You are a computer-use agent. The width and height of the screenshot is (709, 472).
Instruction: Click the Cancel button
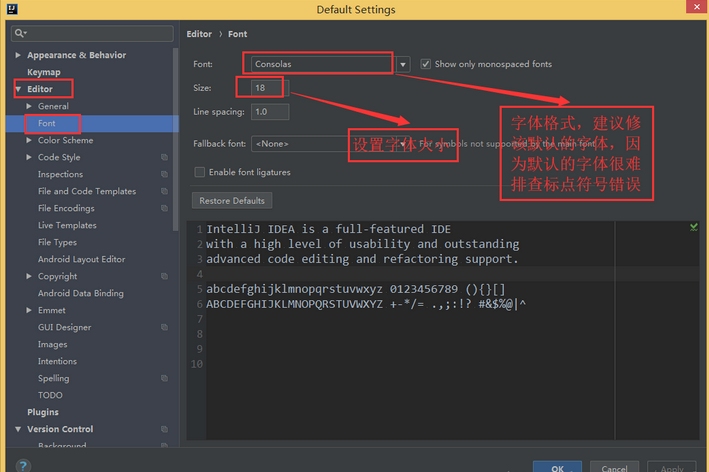614,467
